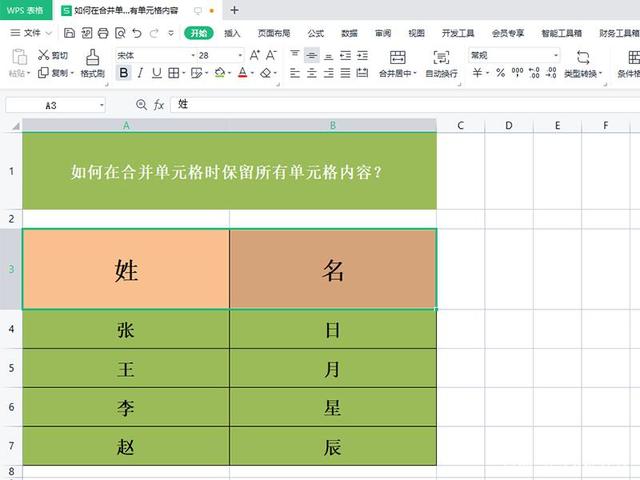This screenshot has width=640, height=480.
Task: Click the percent style icon
Action: (501, 73)
